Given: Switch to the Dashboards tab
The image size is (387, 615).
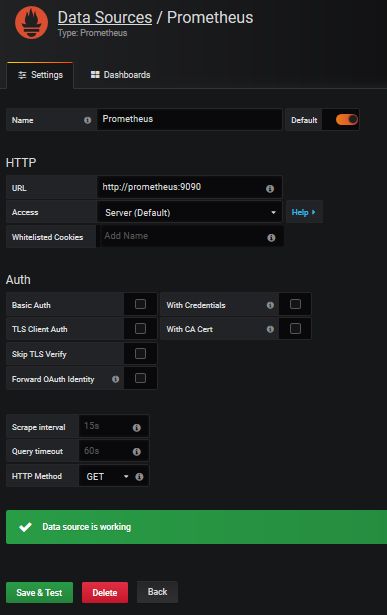Looking at the screenshot, I should (120, 75).
